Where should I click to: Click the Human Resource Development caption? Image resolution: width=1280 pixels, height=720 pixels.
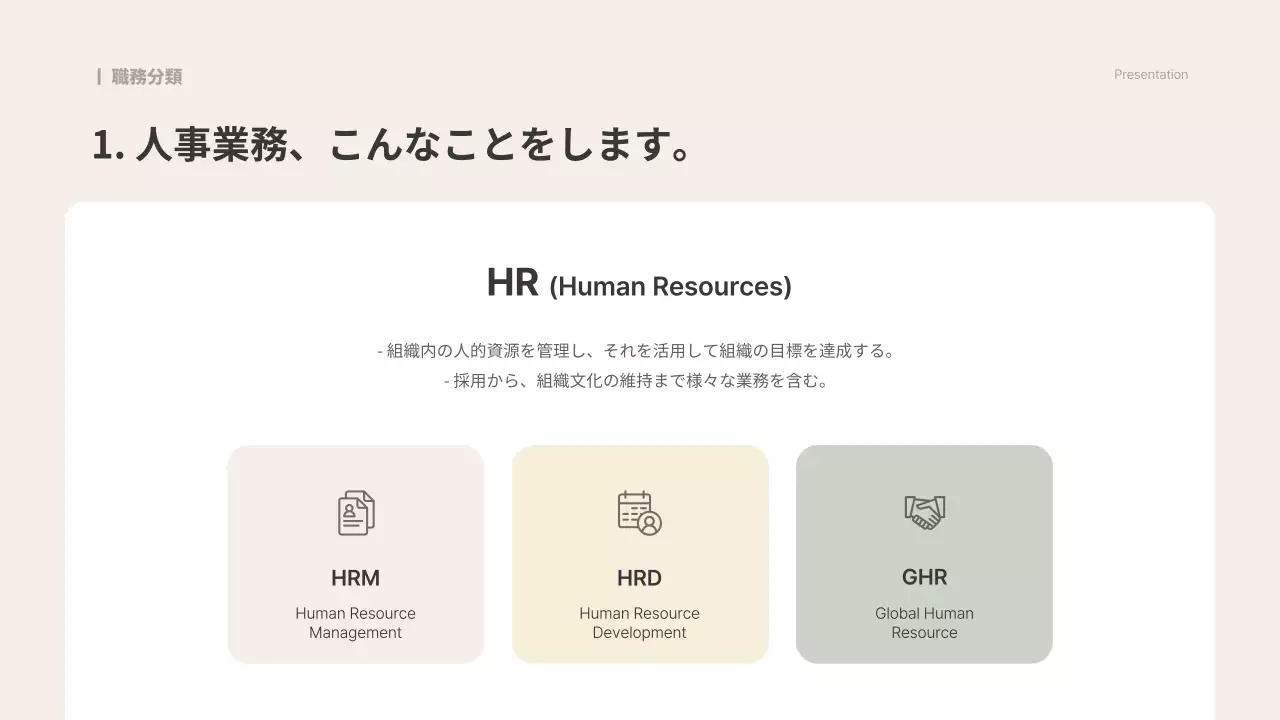[x=639, y=623]
